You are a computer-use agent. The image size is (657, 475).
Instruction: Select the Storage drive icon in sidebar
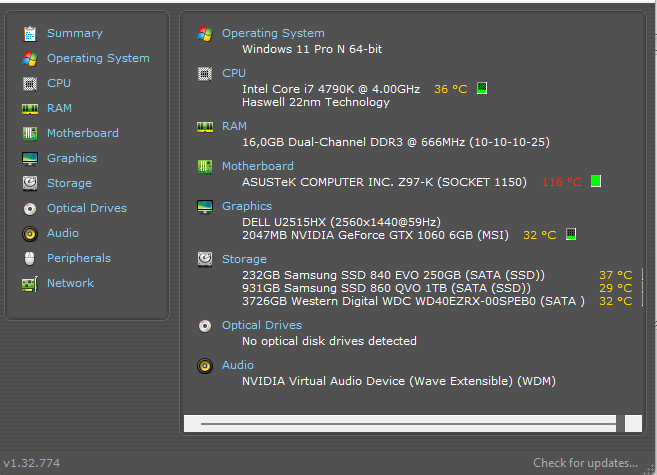pos(29,183)
